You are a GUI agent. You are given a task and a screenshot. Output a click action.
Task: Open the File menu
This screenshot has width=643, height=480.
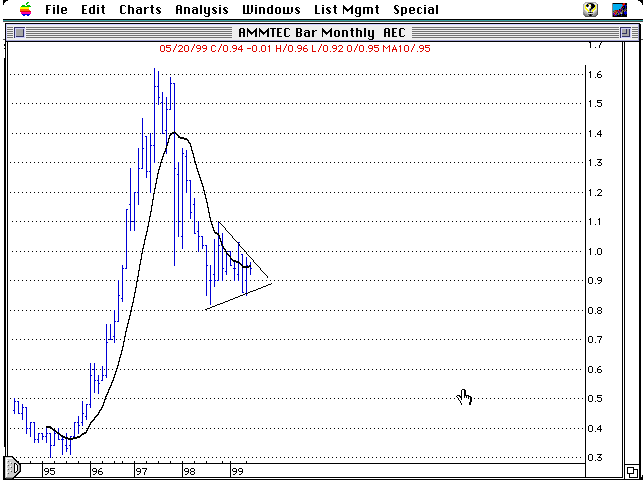[x=57, y=9]
